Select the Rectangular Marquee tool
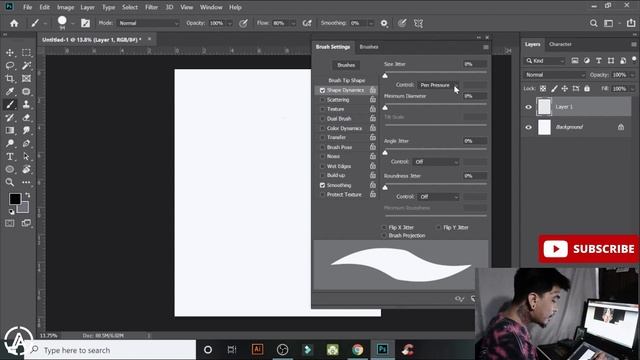The width and height of the screenshot is (640, 360). pos(27,53)
